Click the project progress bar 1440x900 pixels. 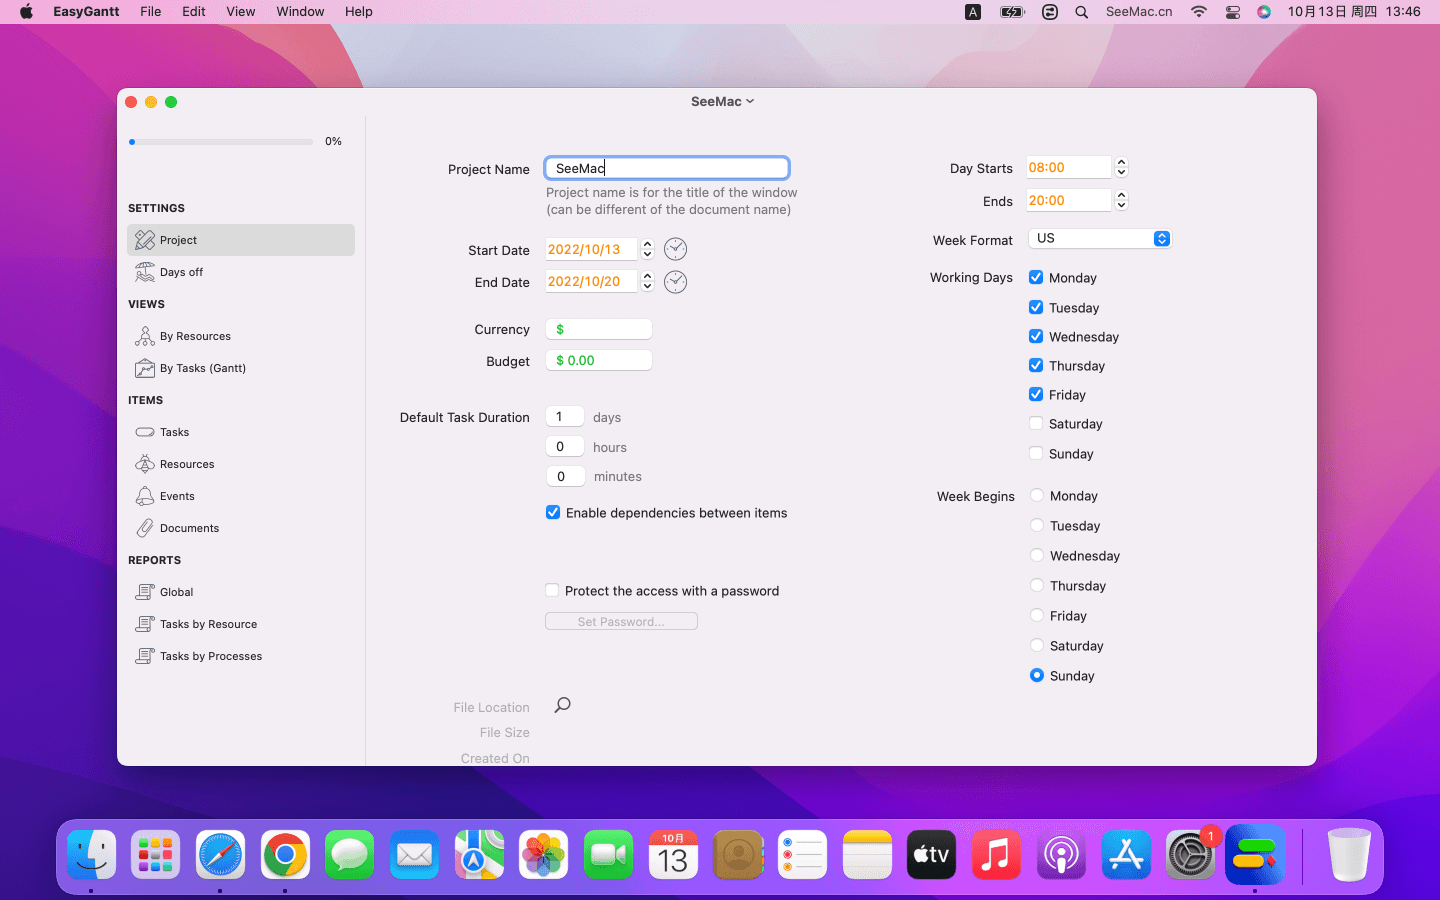tap(221, 142)
